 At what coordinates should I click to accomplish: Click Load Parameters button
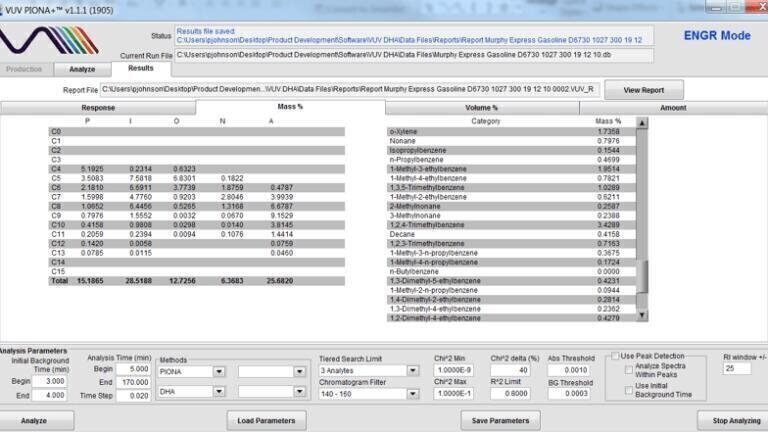(x=266, y=421)
